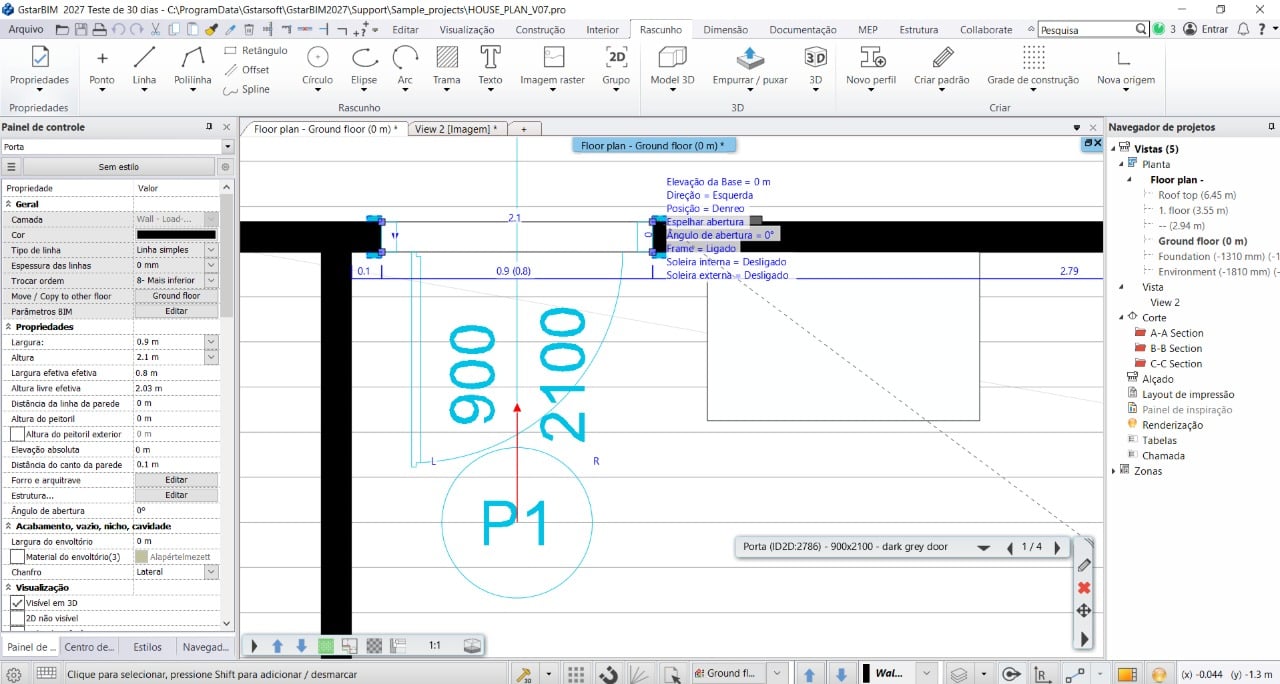Open Grade de construção options
Image resolution: width=1280 pixels, height=684 pixels.
point(1033,68)
